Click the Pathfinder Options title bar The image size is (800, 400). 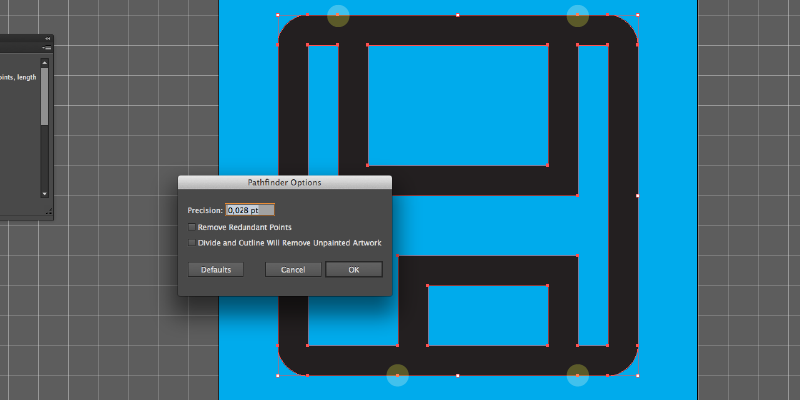tap(285, 182)
